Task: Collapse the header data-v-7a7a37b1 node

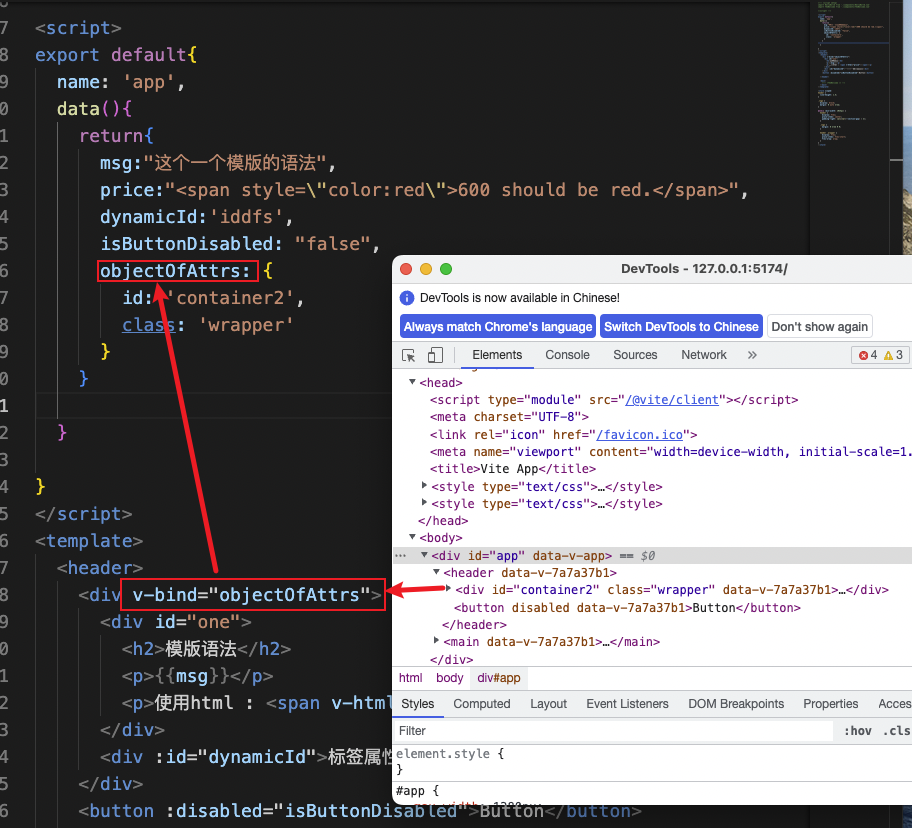Action: coord(436,572)
